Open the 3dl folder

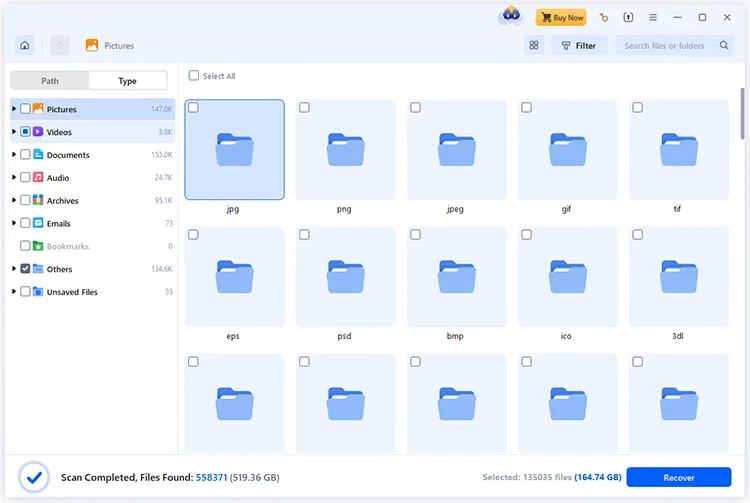pos(679,277)
